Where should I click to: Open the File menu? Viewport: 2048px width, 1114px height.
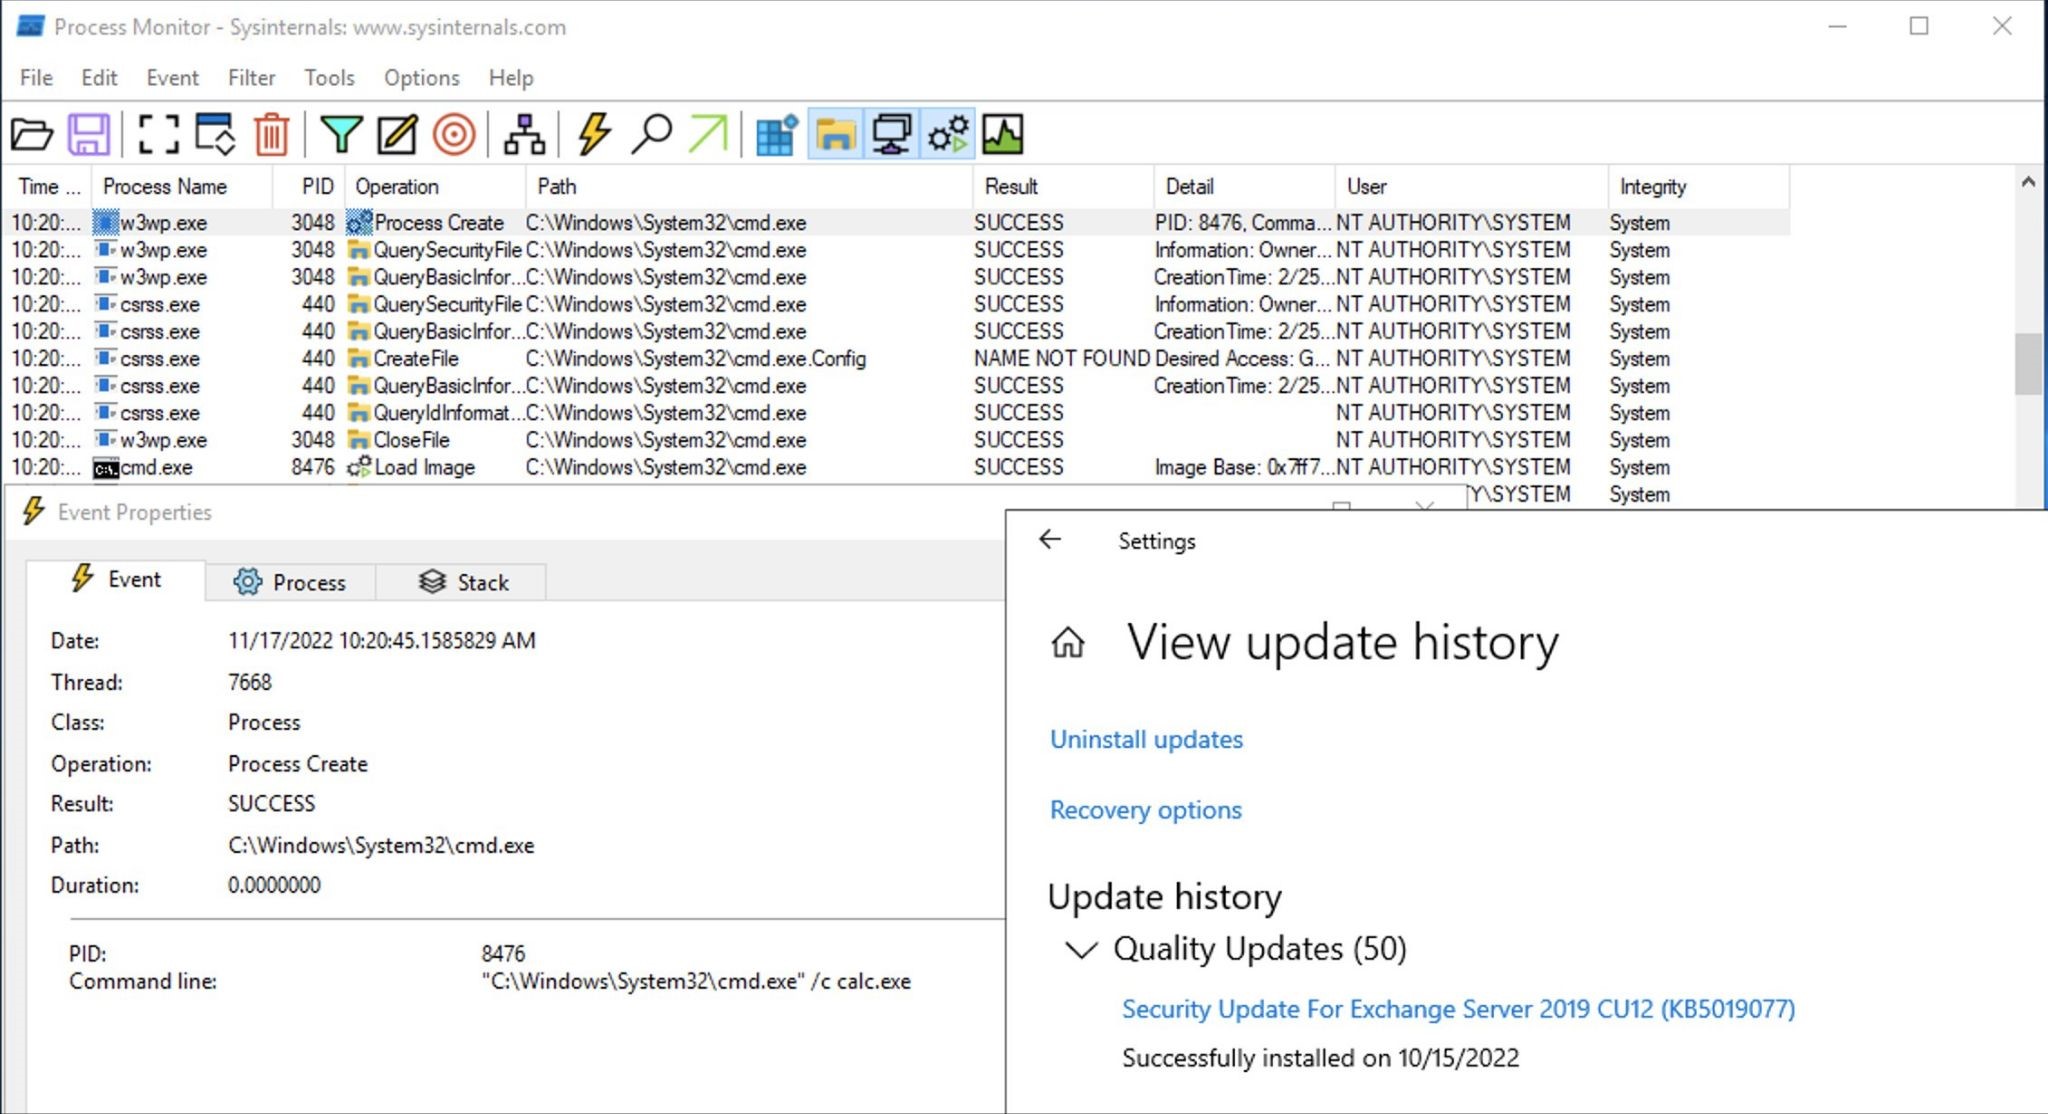[36, 78]
